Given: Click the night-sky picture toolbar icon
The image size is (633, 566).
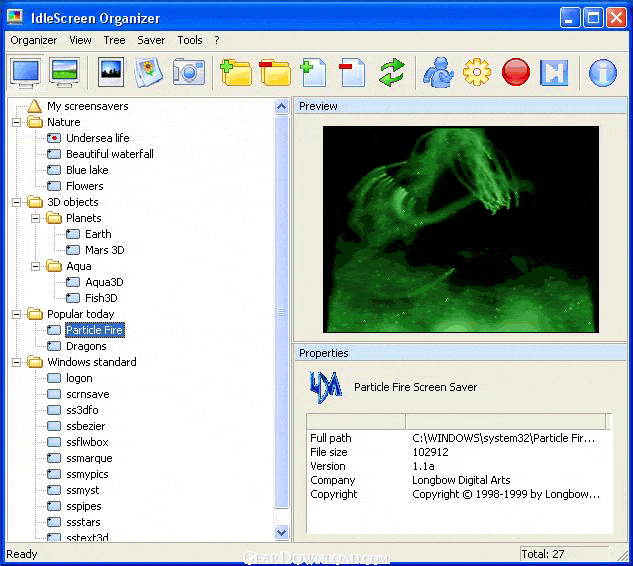Looking at the screenshot, I should pos(111,72).
